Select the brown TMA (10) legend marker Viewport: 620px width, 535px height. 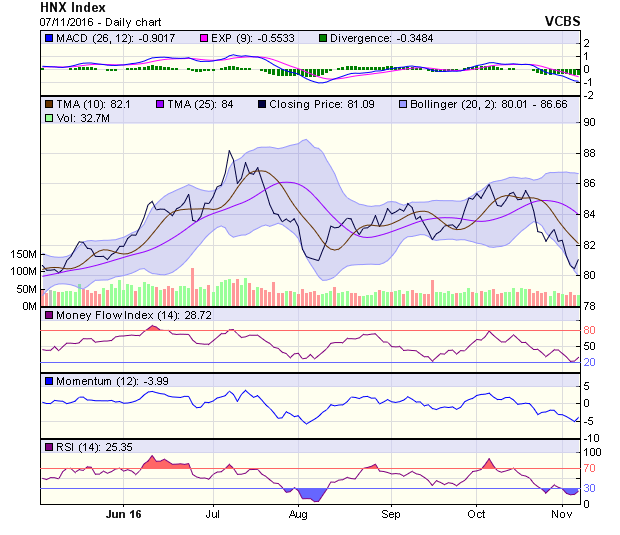[x=49, y=104]
